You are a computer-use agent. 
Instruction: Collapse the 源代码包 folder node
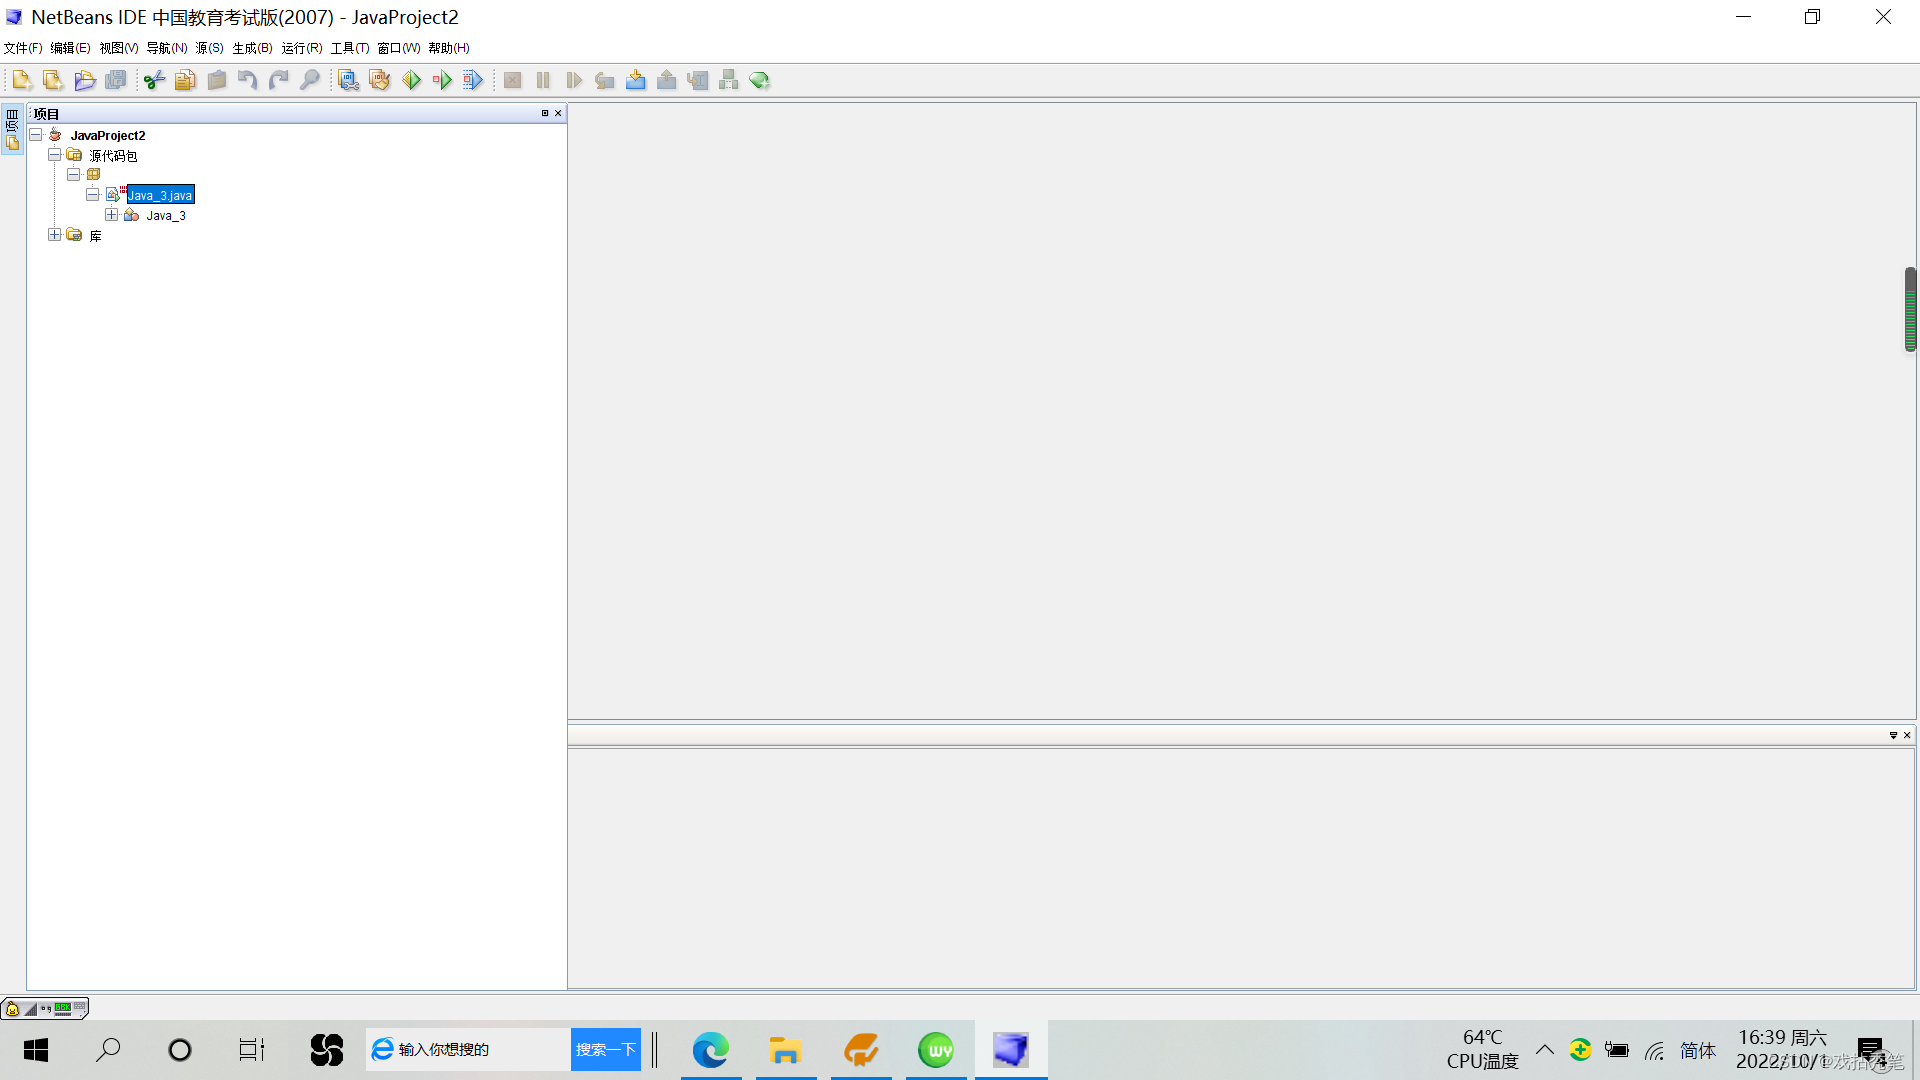point(55,155)
